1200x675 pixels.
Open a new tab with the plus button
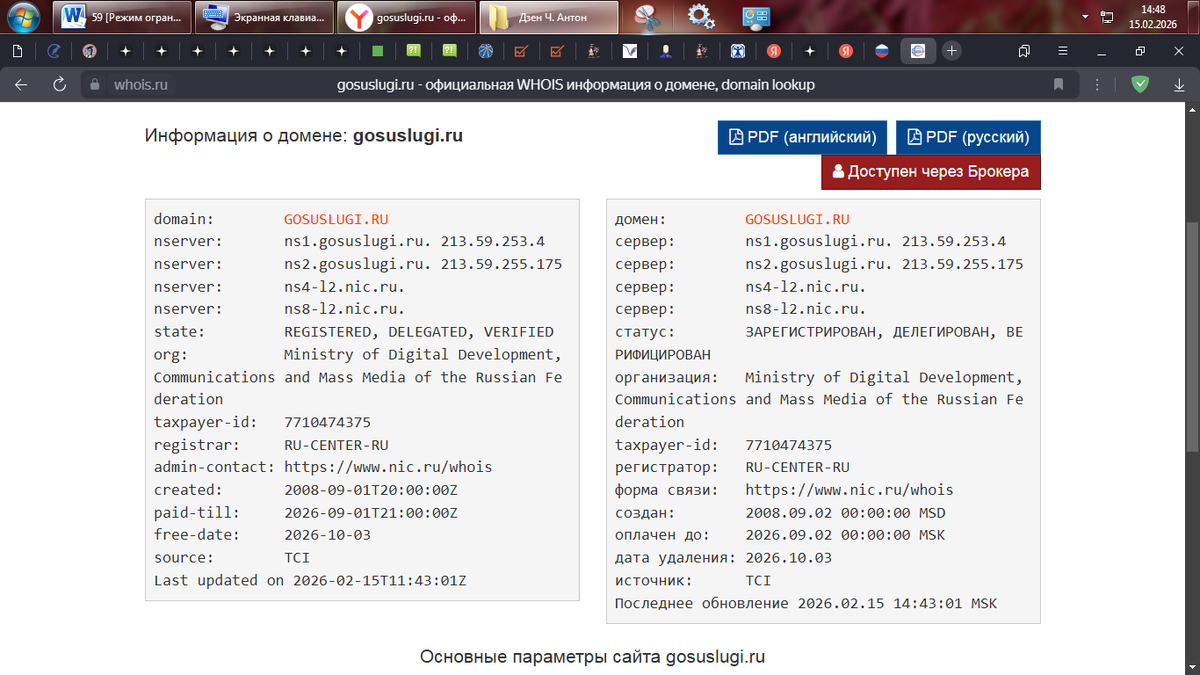pos(952,50)
